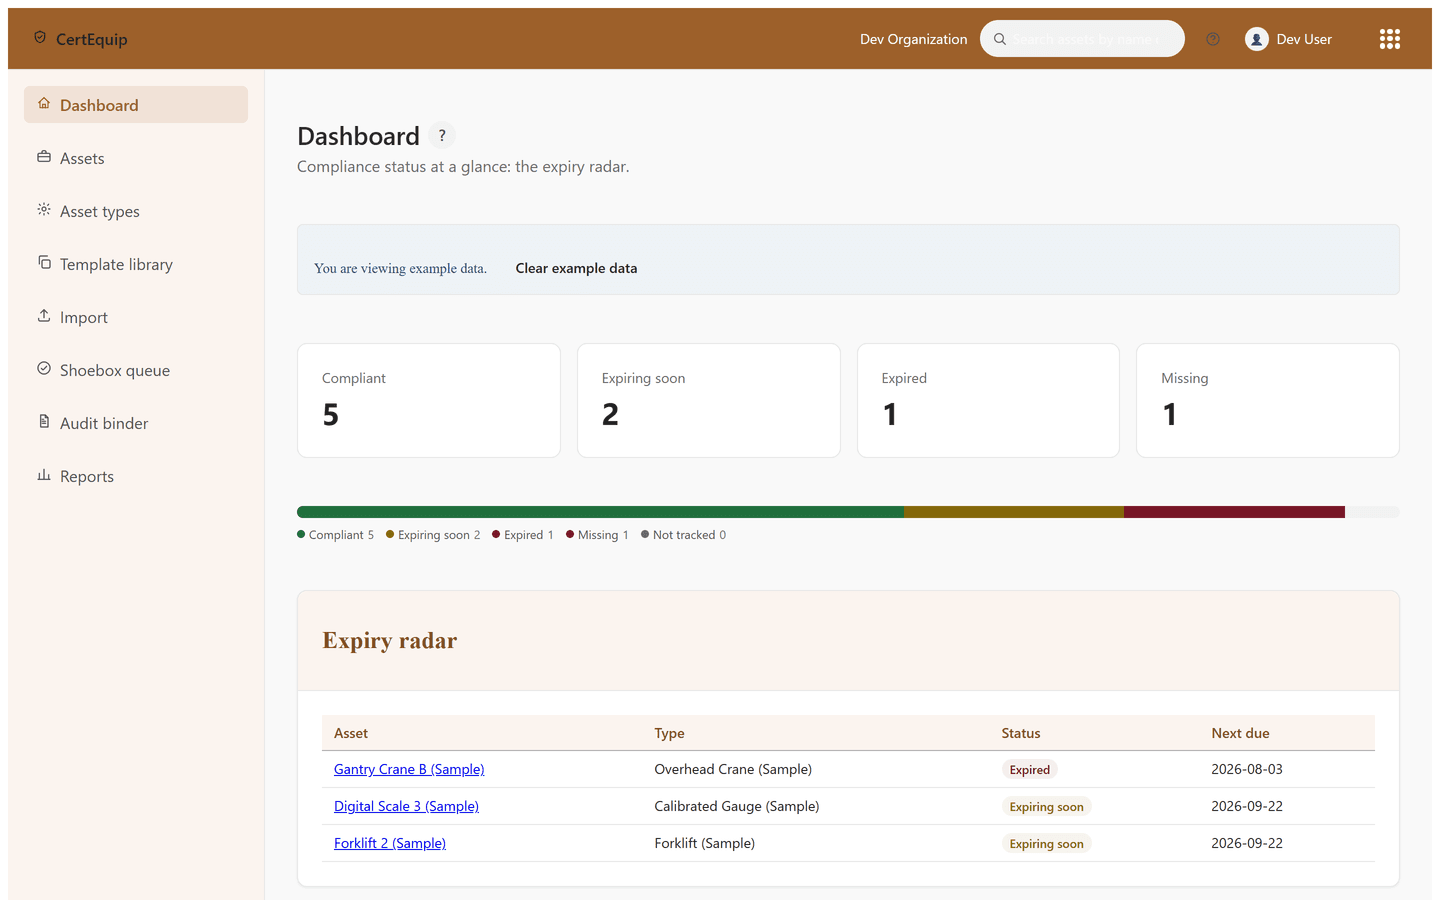Viewport: 1440px width, 900px height.
Task: Click the Dashboard question mark help icon
Action: click(x=442, y=135)
